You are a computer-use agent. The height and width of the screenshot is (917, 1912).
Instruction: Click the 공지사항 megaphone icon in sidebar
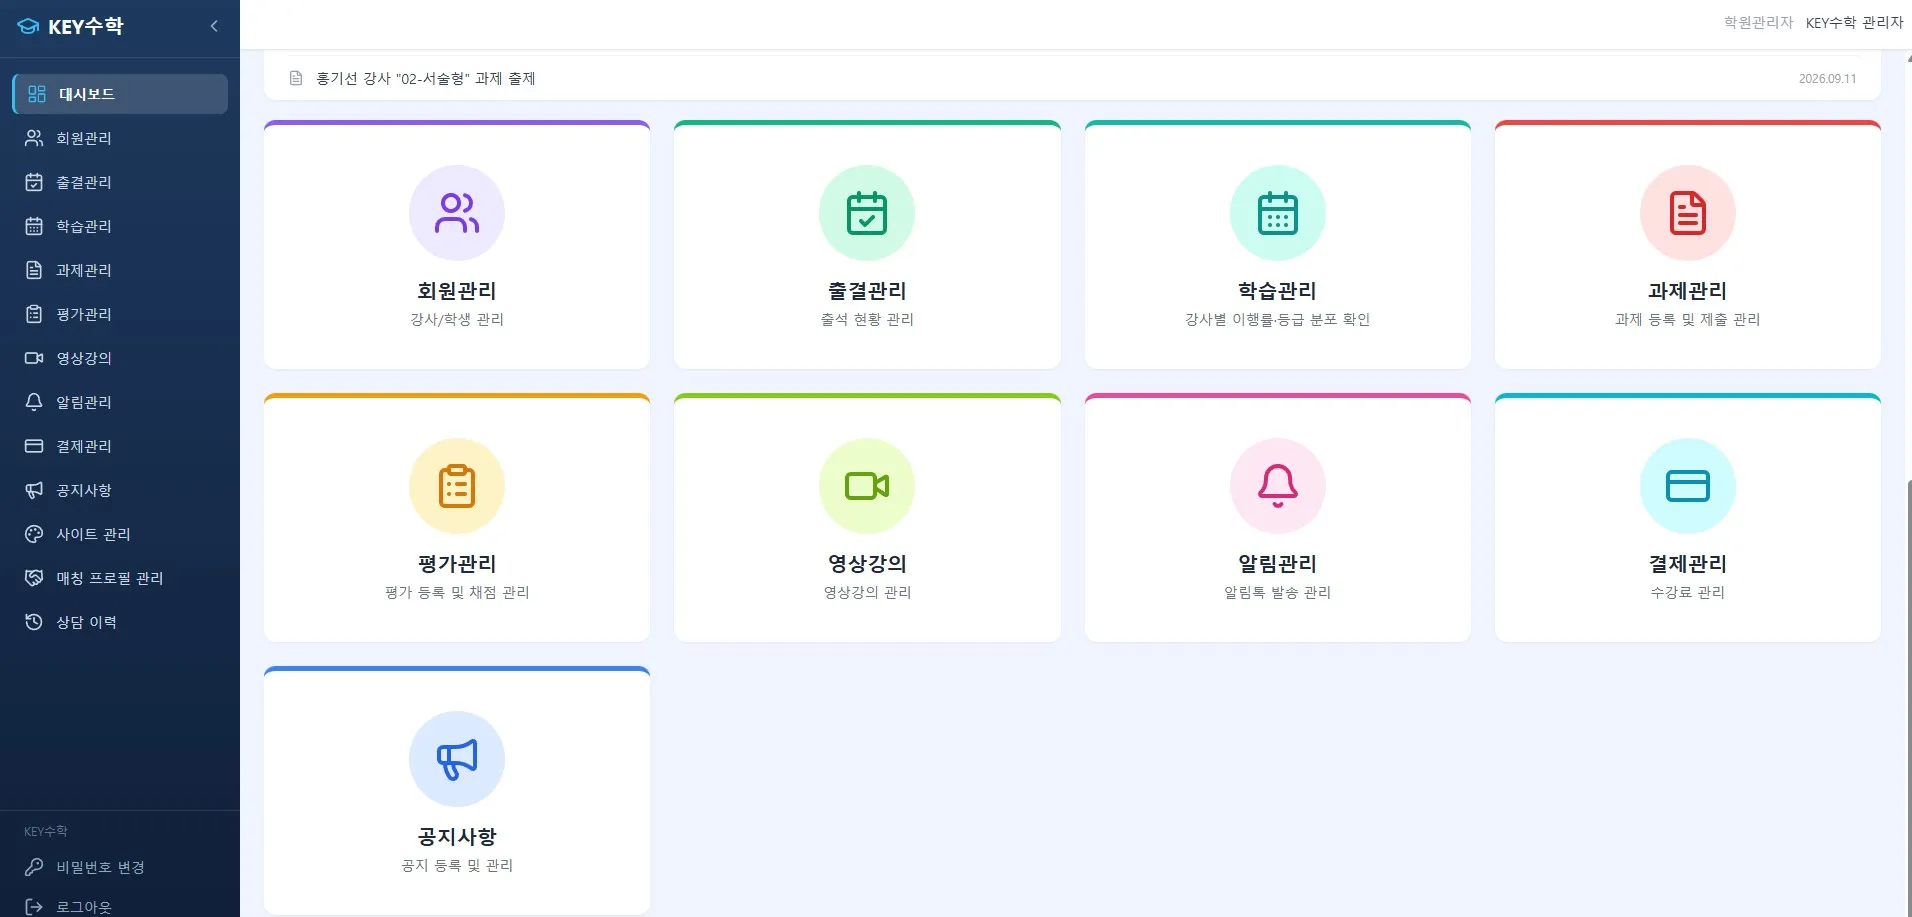tap(34, 490)
